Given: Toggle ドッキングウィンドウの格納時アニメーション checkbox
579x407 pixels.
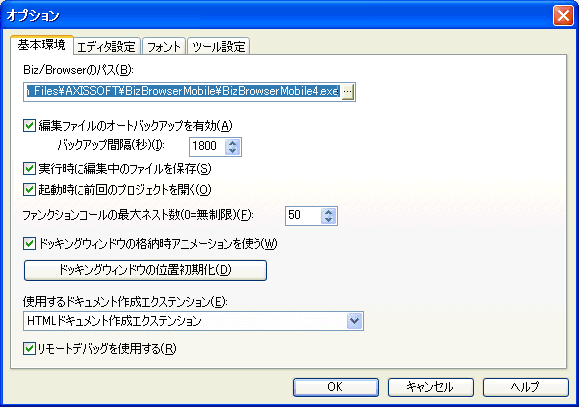Looking at the screenshot, I should coord(29,244).
